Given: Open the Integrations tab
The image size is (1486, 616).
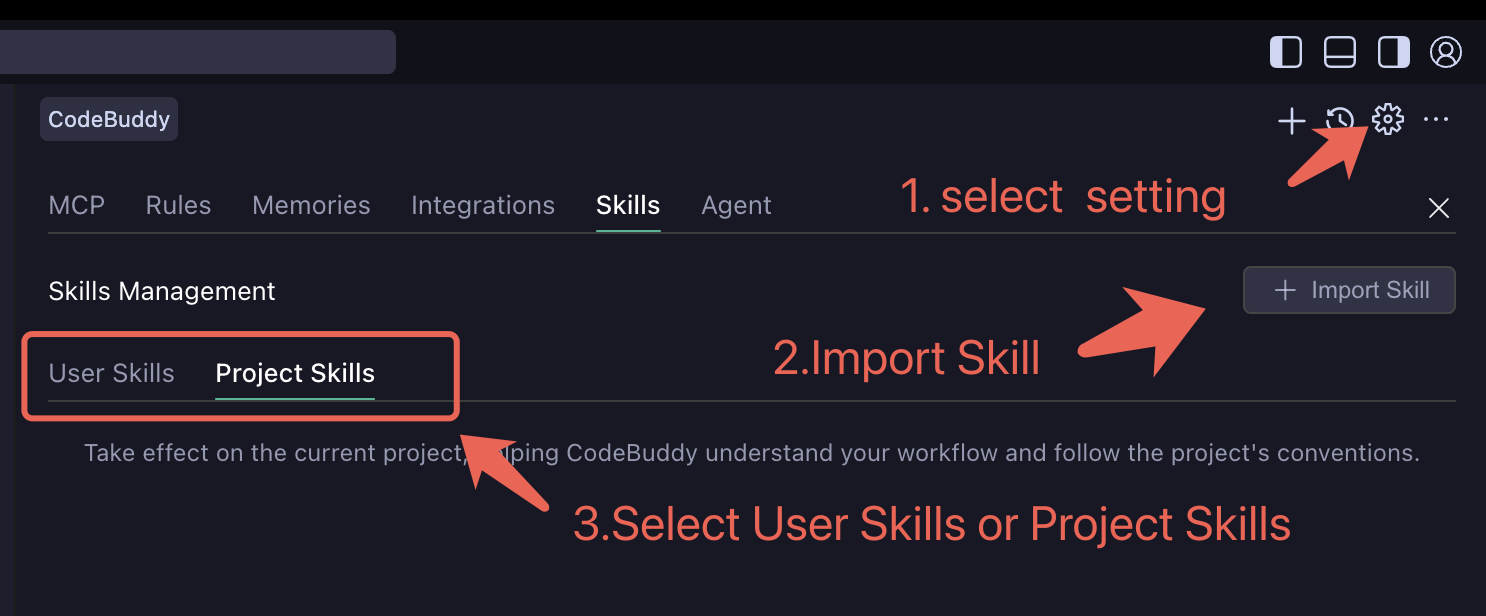Looking at the screenshot, I should [x=483, y=205].
